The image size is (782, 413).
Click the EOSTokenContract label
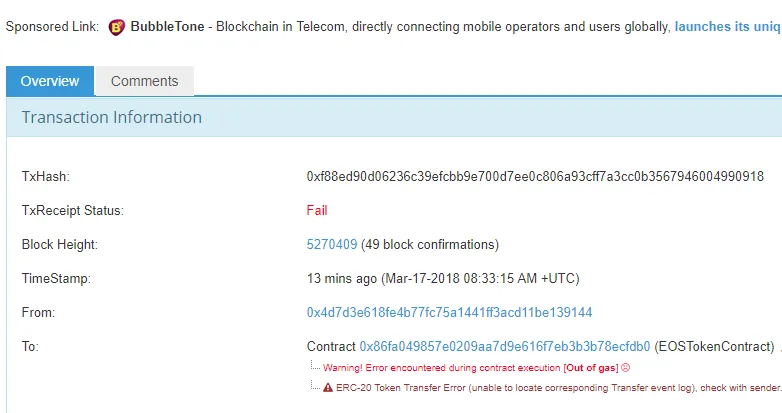pyautogui.click(x=714, y=346)
